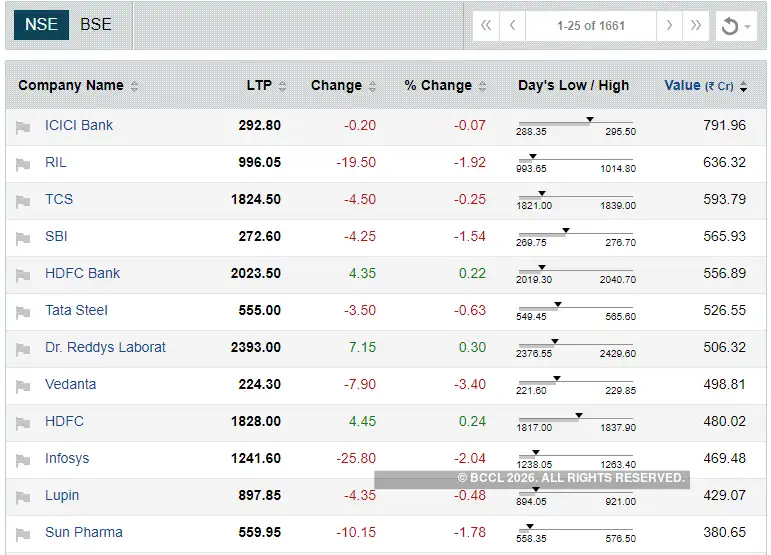The height and width of the screenshot is (555, 771).
Task: Open the Dr. Reddys Laborat link
Action: (x=105, y=347)
